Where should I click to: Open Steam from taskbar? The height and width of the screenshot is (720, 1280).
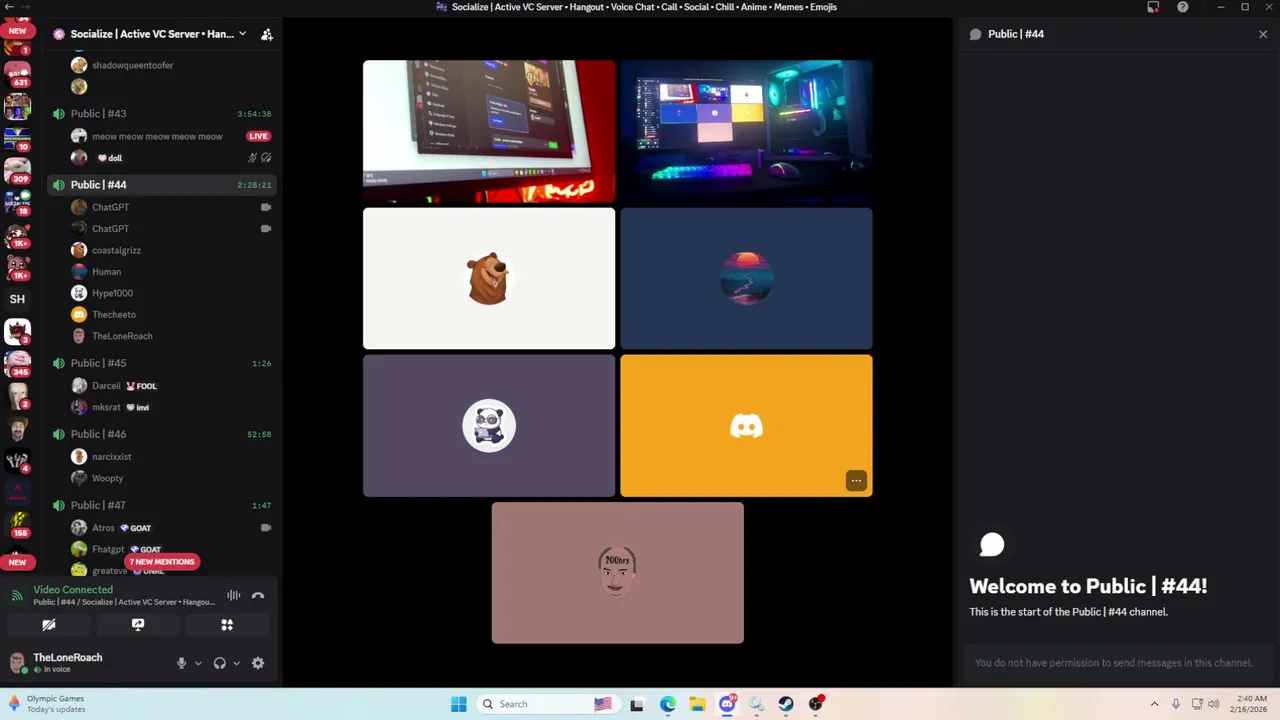pyautogui.click(x=786, y=704)
